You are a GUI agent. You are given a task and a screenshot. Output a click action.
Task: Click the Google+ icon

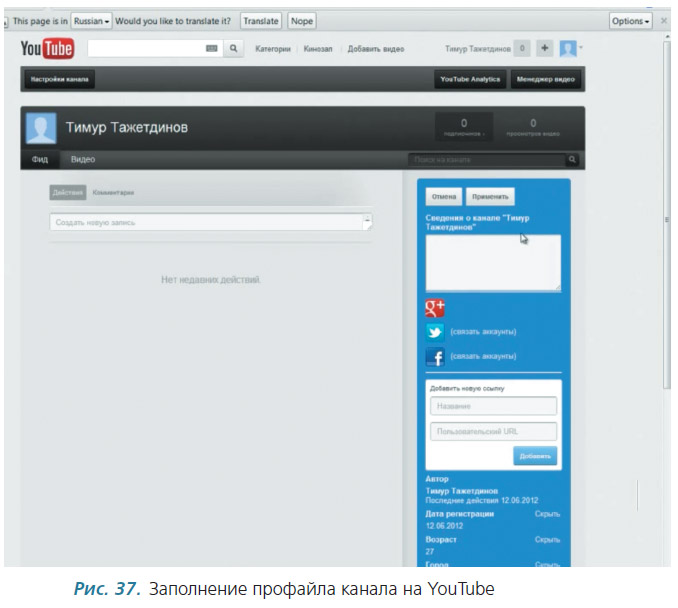[435, 308]
